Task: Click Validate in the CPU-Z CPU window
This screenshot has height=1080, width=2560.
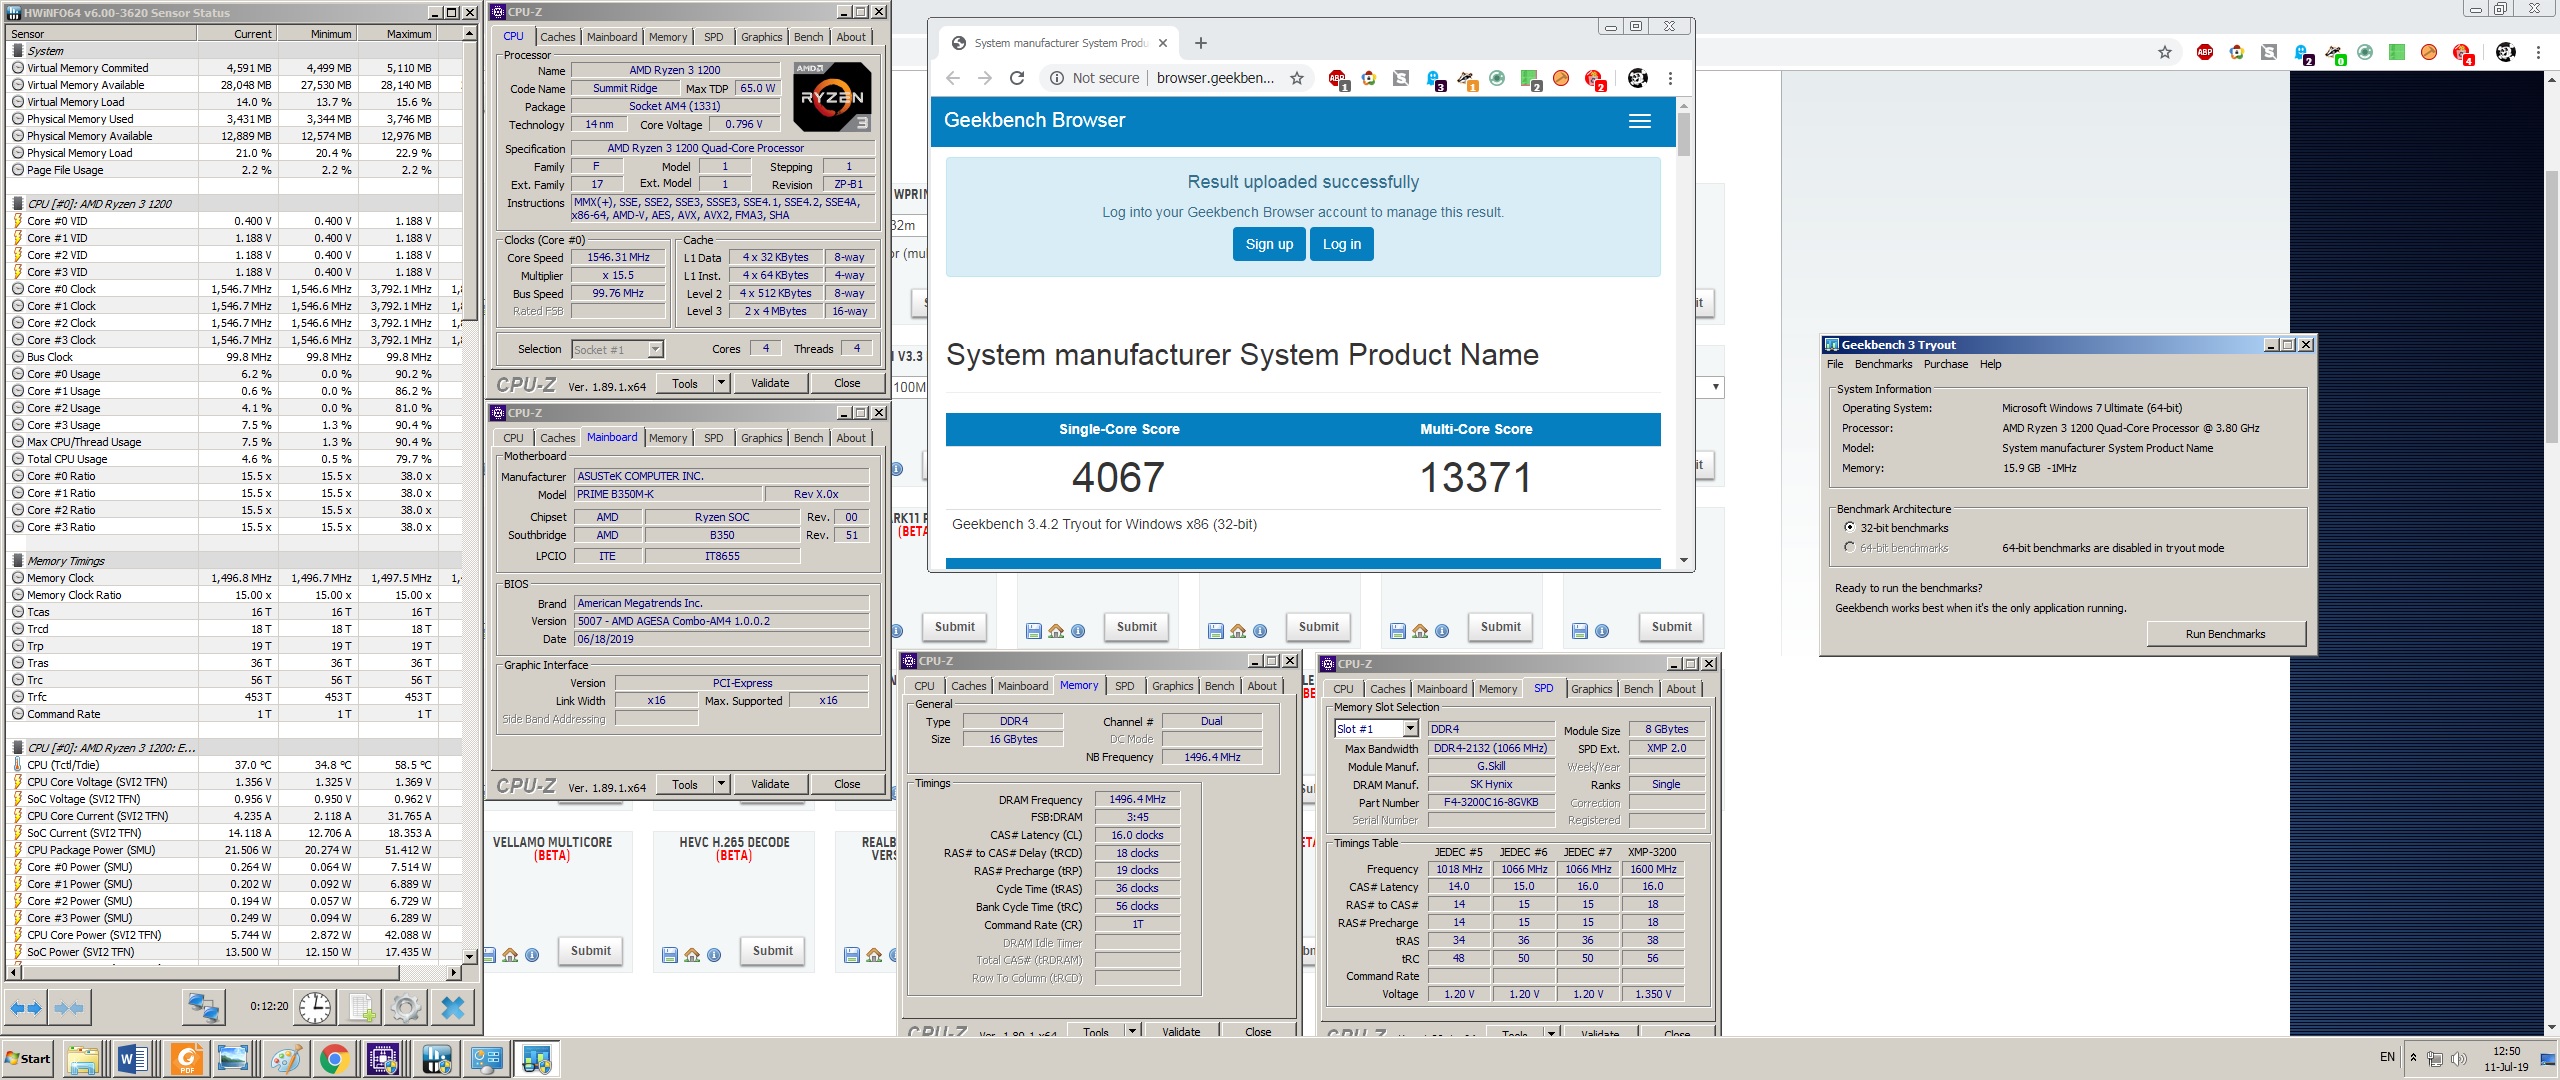Action: coord(770,383)
